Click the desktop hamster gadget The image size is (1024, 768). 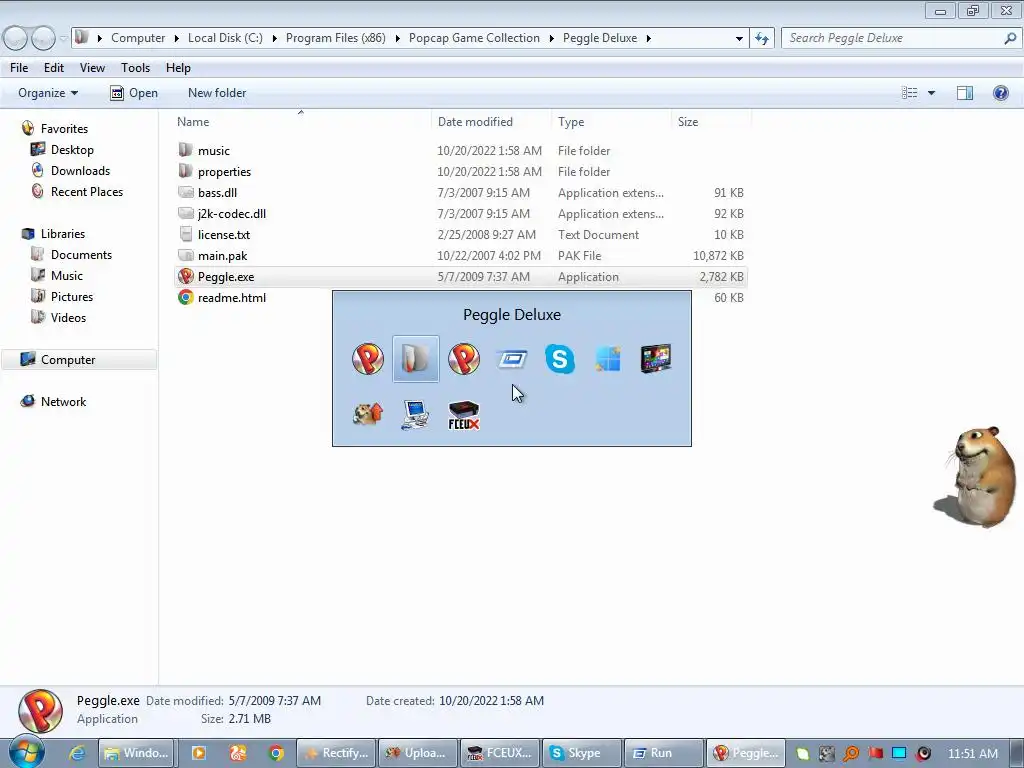tap(976, 477)
